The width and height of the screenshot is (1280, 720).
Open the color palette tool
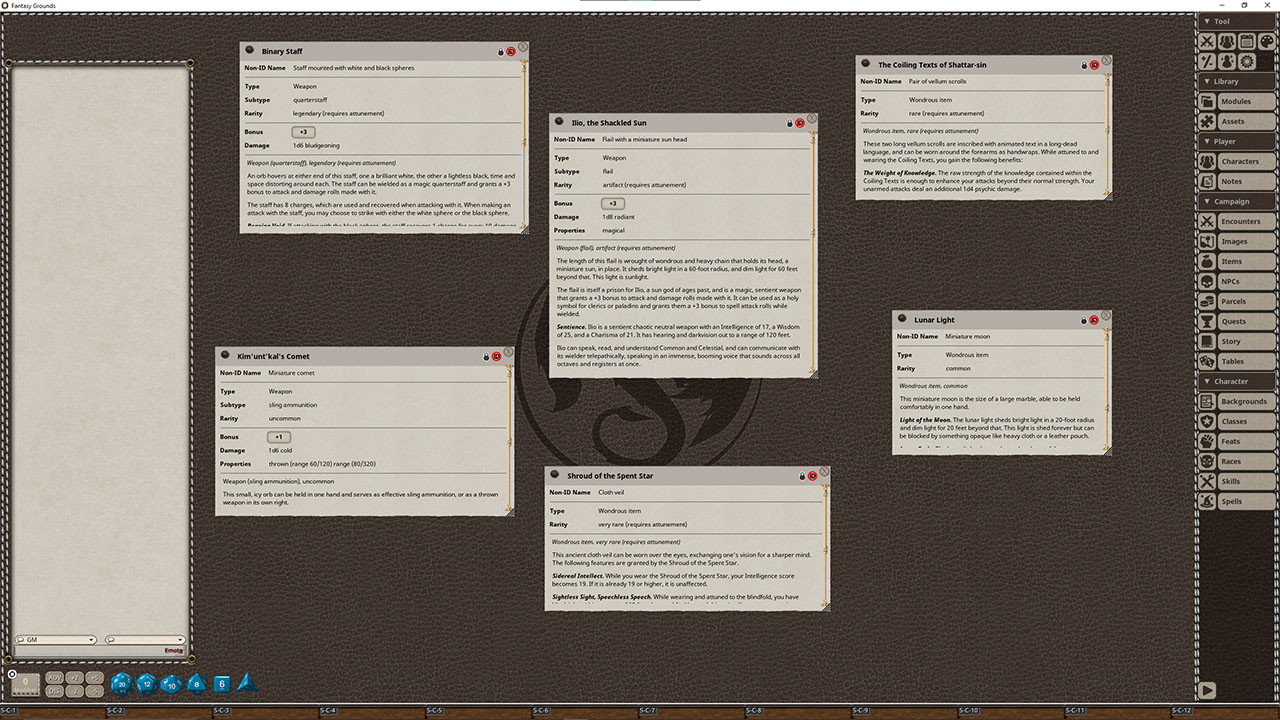tap(1266, 41)
